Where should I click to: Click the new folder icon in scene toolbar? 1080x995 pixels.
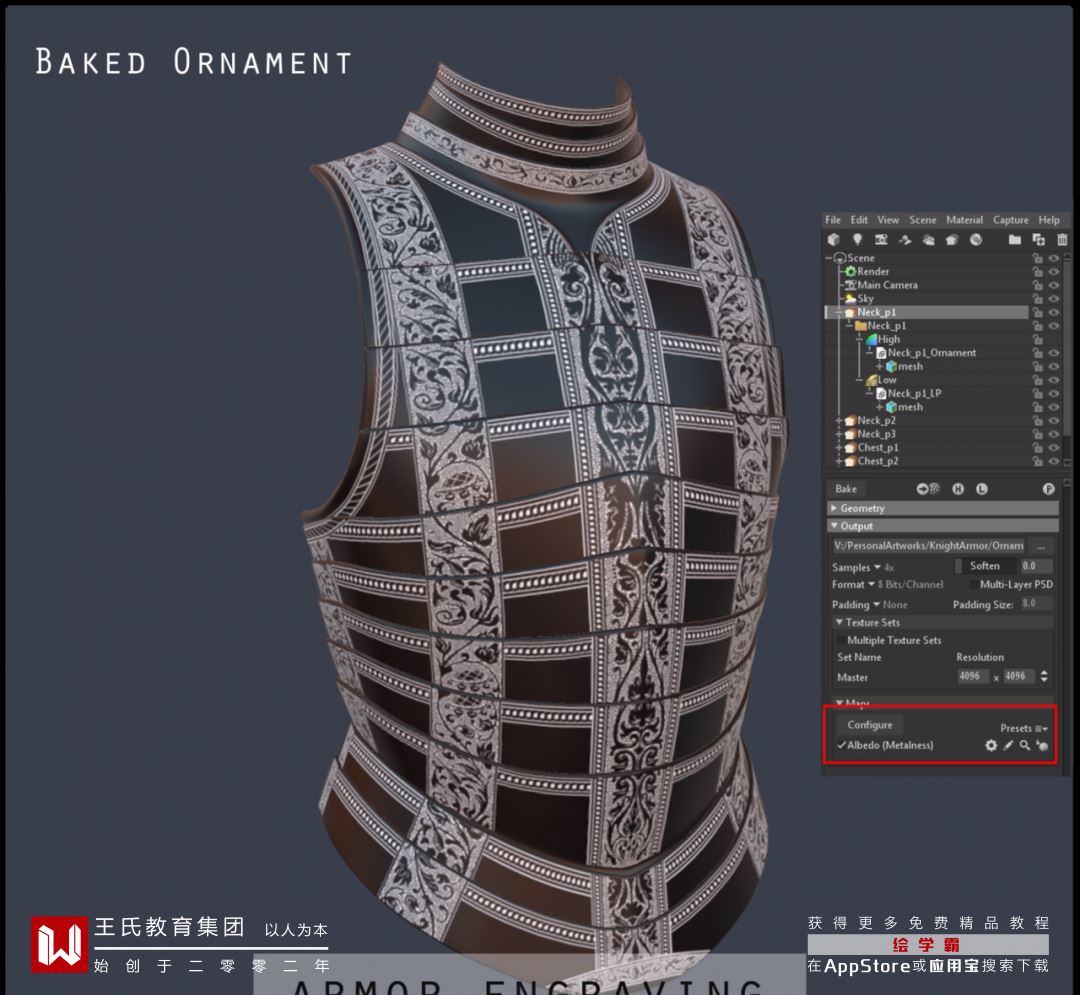coord(1015,240)
